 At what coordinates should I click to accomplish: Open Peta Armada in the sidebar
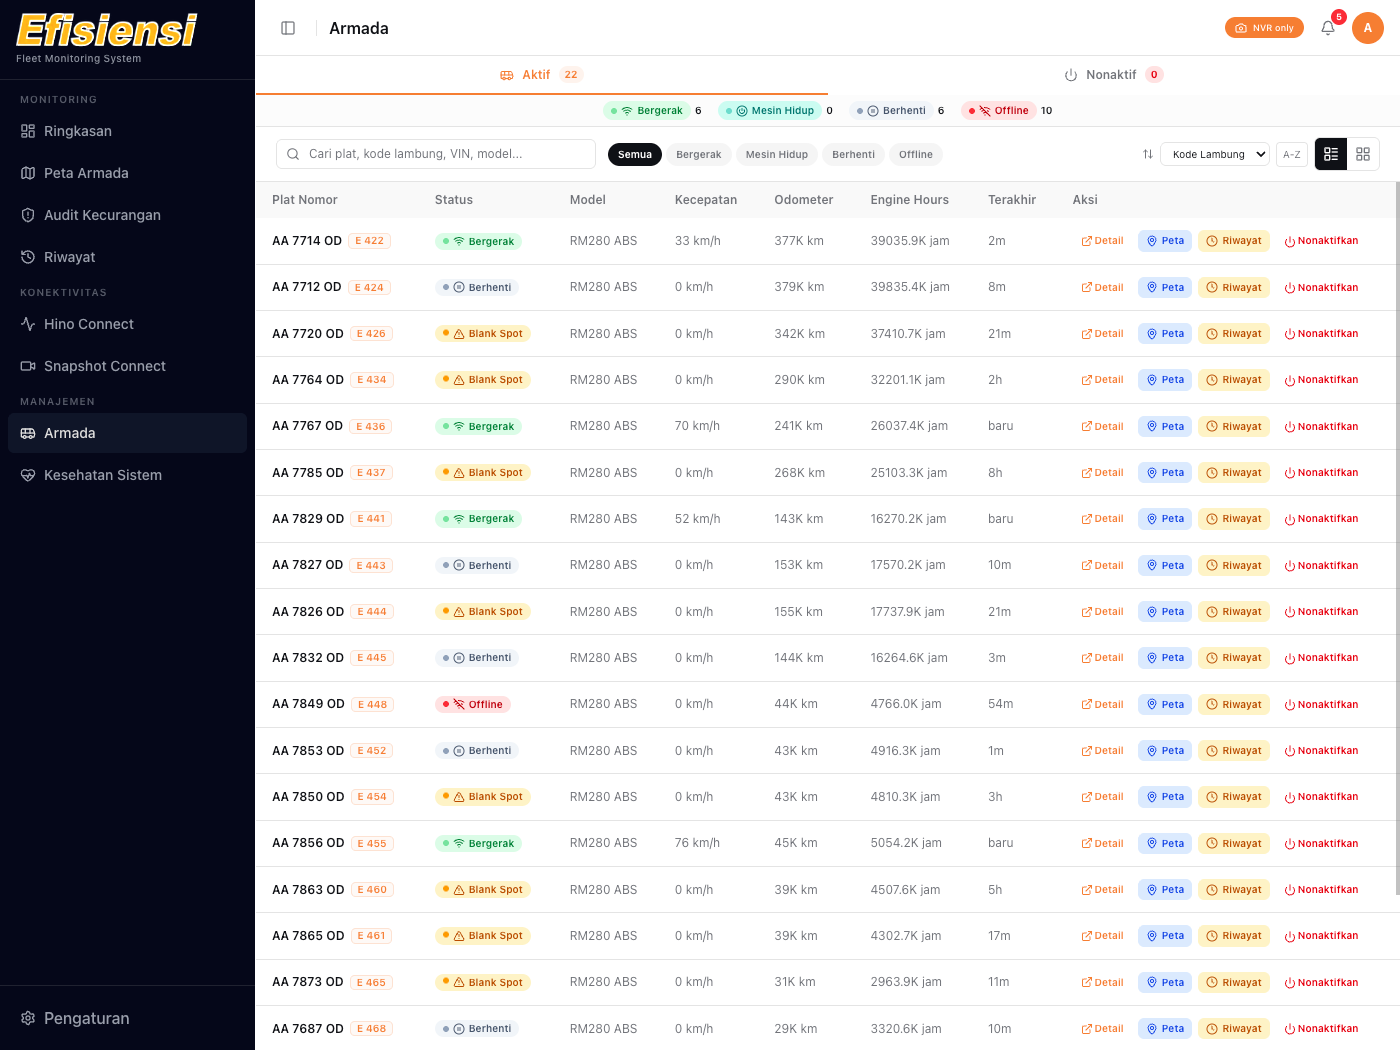tap(127, 173)
